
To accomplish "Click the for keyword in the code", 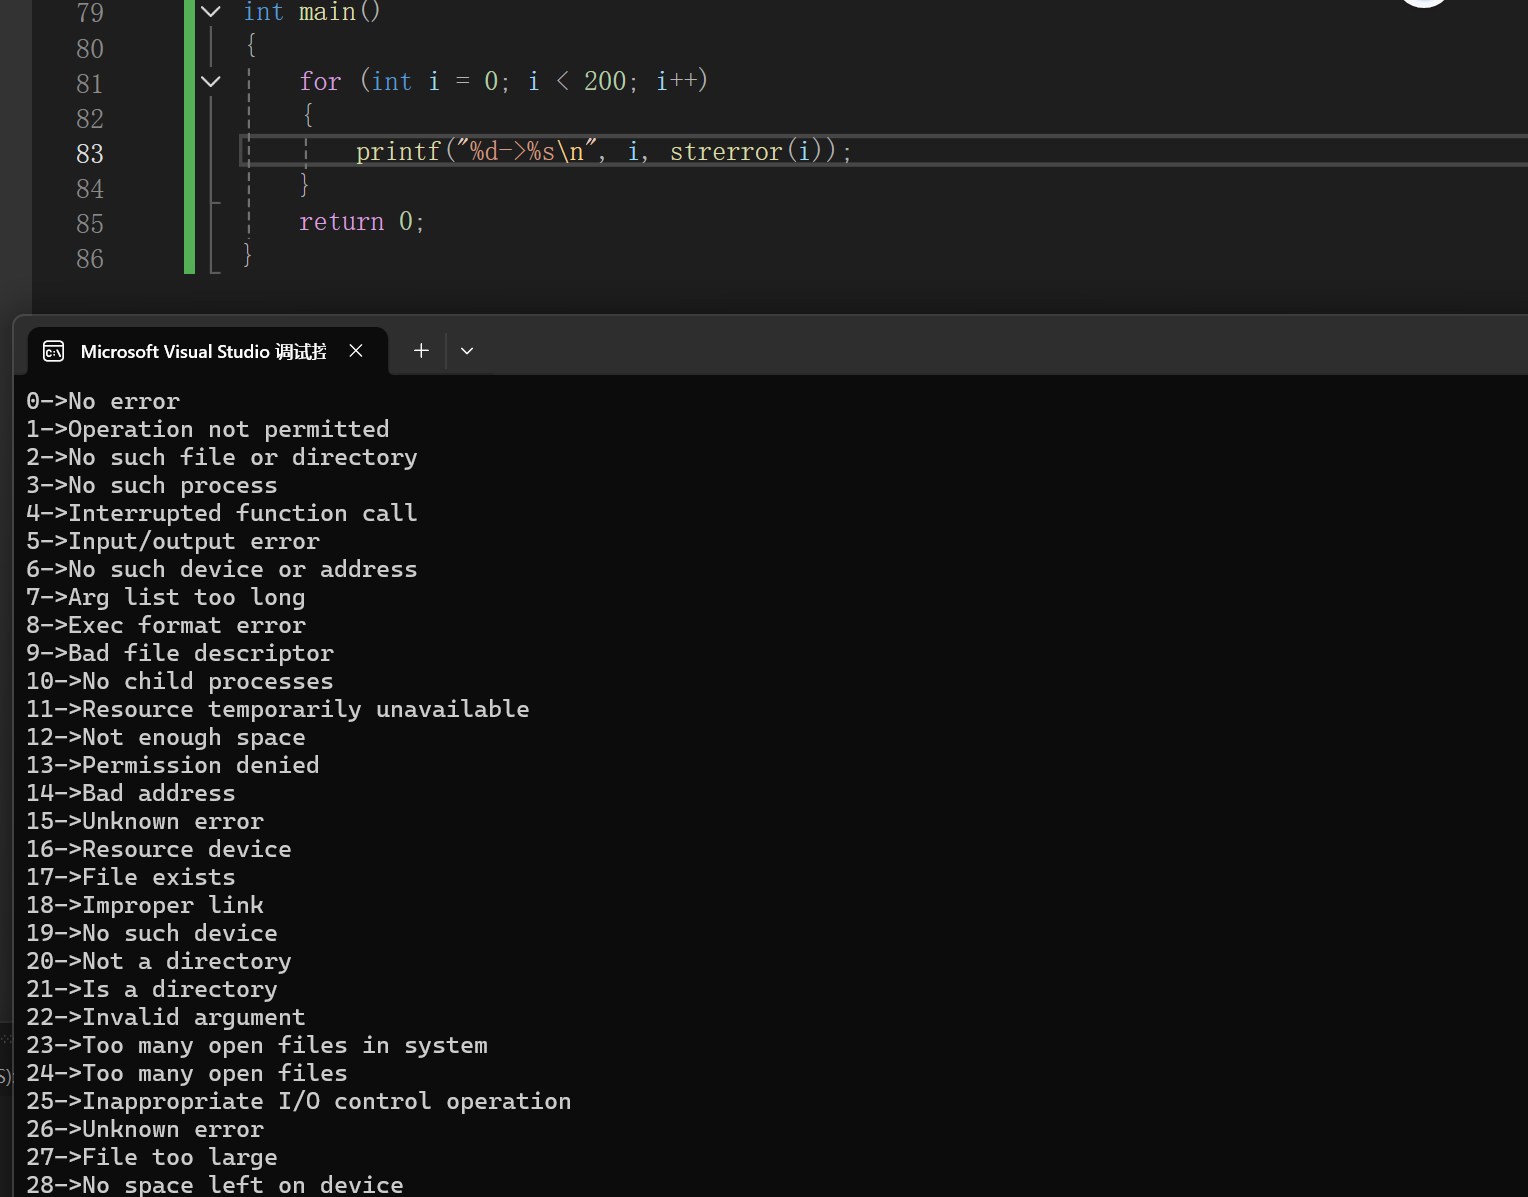I will (x=320, y=81).
